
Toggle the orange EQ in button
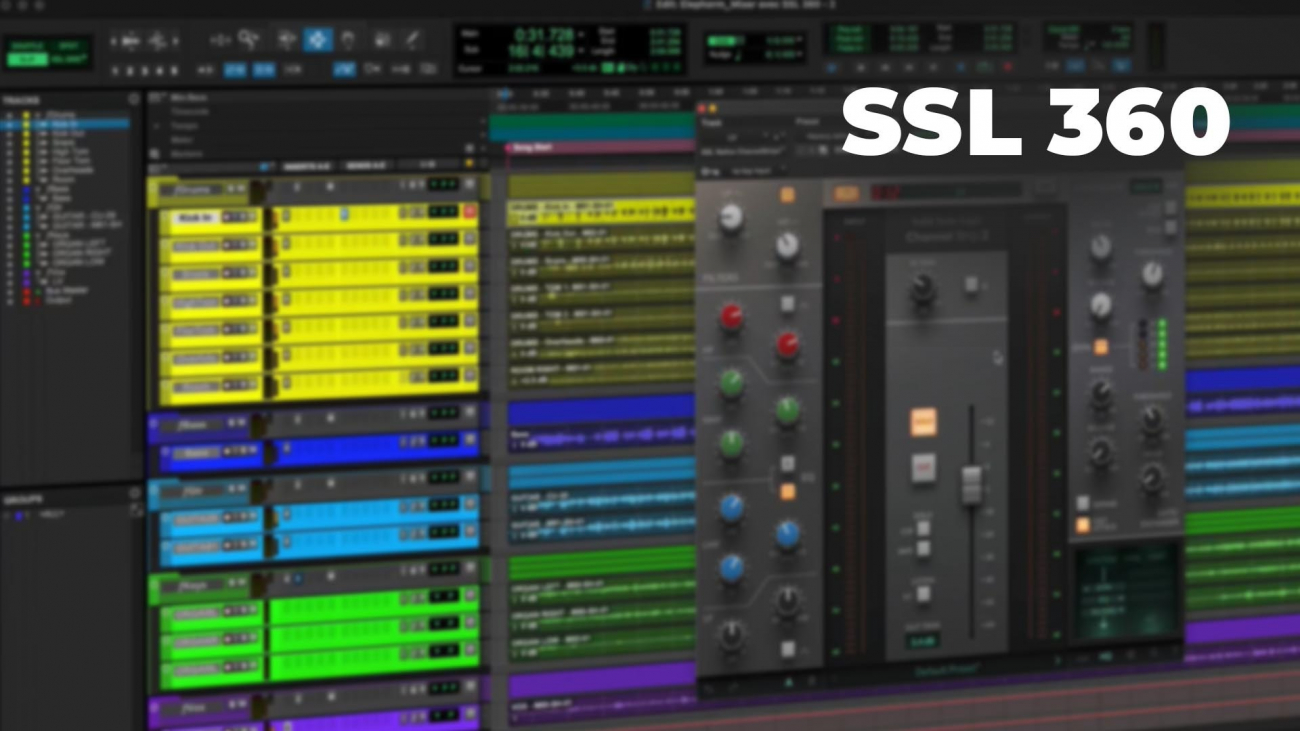pyautogui.click(x=788, y=492)
